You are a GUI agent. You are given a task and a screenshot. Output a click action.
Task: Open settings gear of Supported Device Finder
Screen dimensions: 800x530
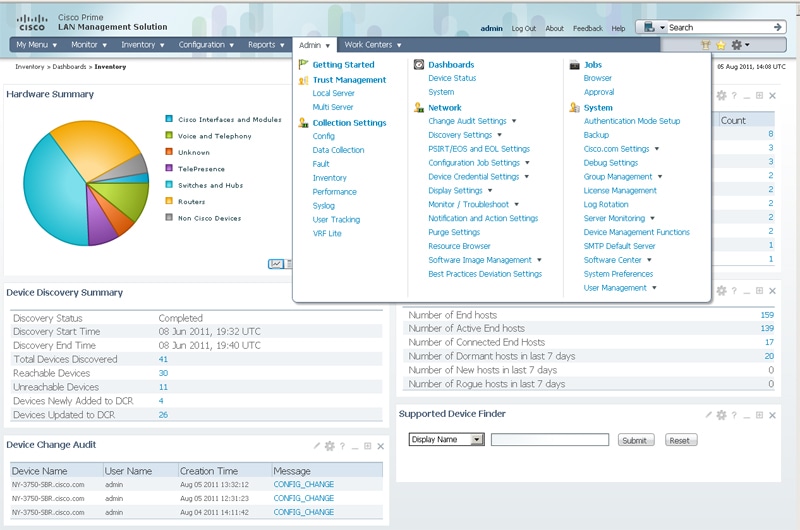click(721, 415)
